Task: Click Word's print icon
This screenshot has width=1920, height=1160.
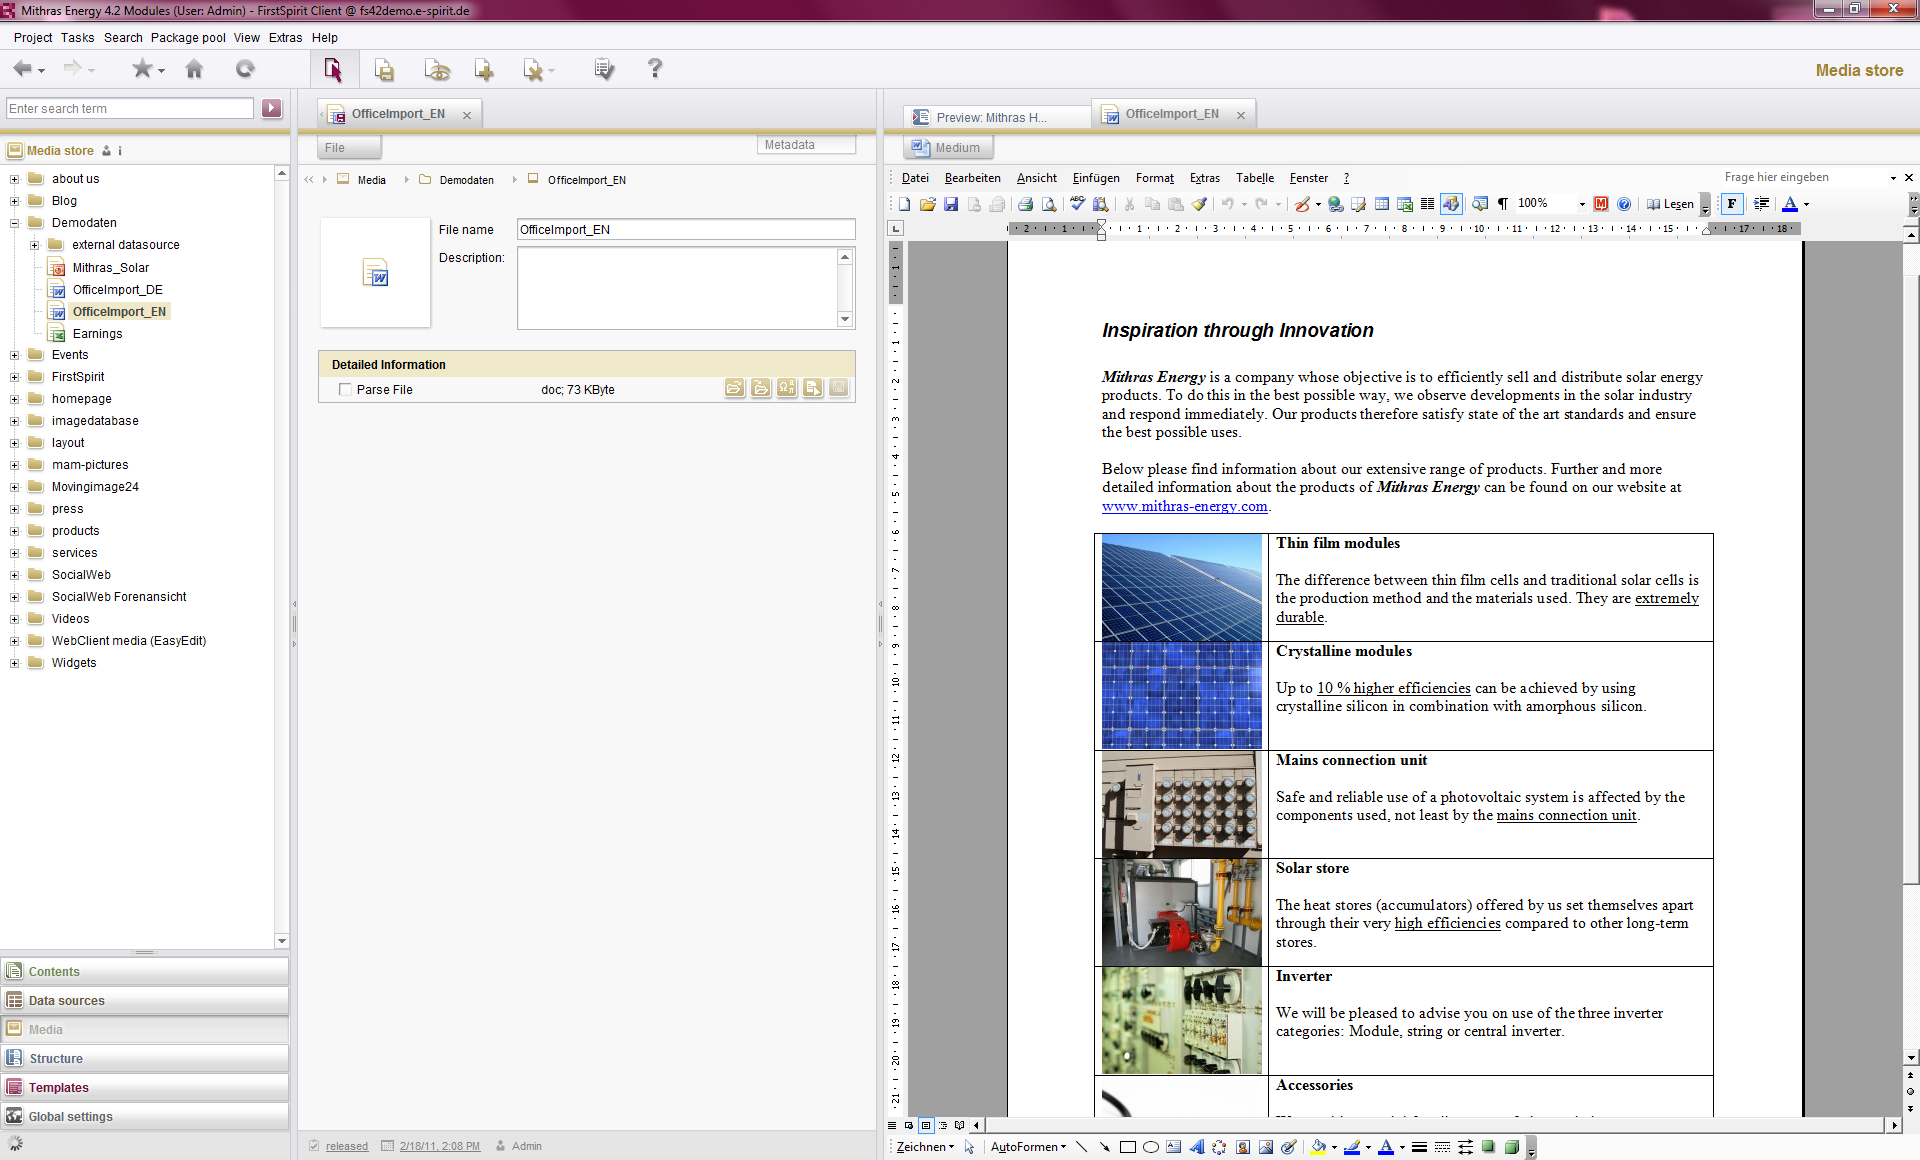Action: [1025, 204]
